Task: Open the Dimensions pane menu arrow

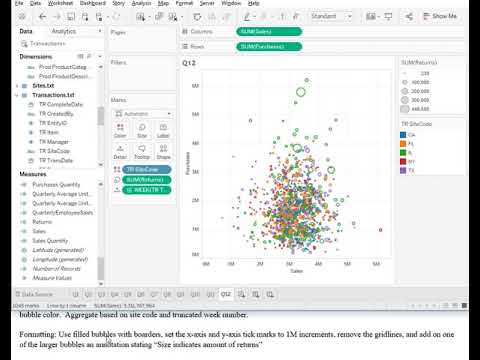Action: point(100,56)
